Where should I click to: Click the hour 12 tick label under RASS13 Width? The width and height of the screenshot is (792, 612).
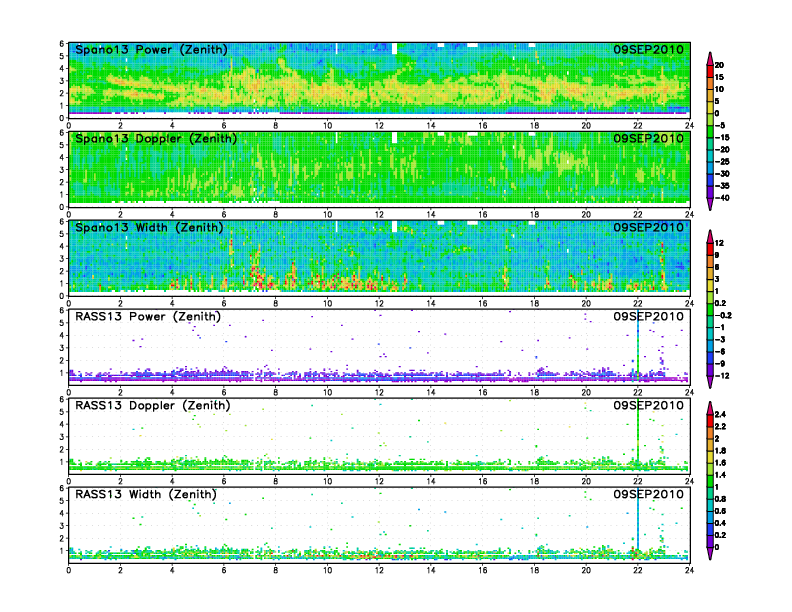click(379, 570)
